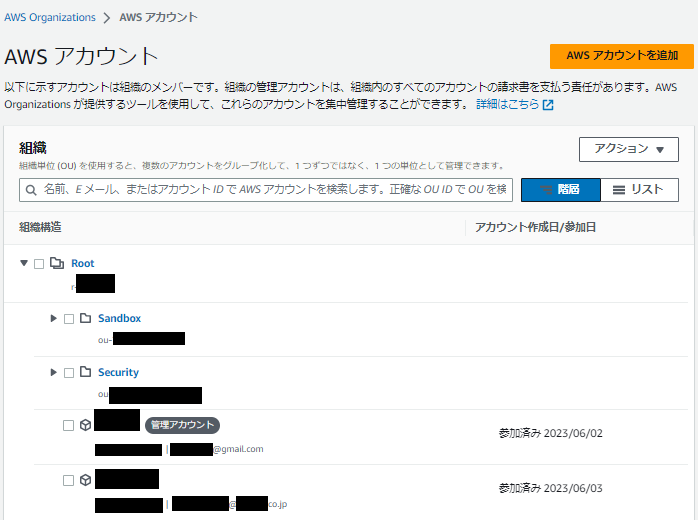Open the 詳細はこちら help link
This screenshot has height=520, width=698.
[x=507, y=105]
